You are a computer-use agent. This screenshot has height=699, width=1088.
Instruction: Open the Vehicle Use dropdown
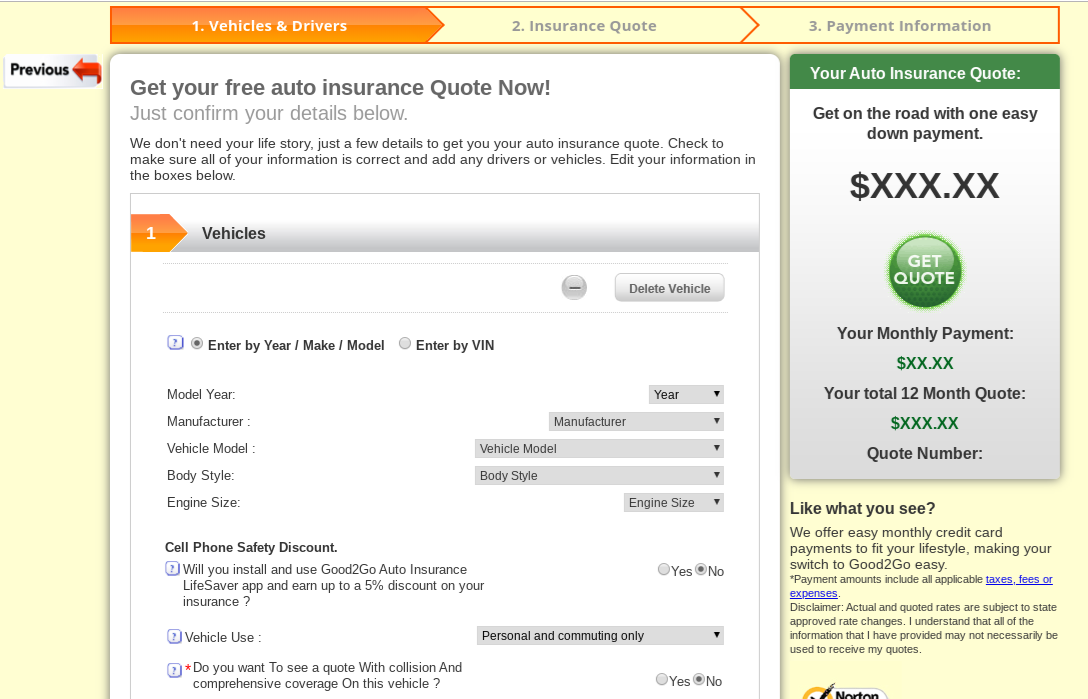pos(600,636)
